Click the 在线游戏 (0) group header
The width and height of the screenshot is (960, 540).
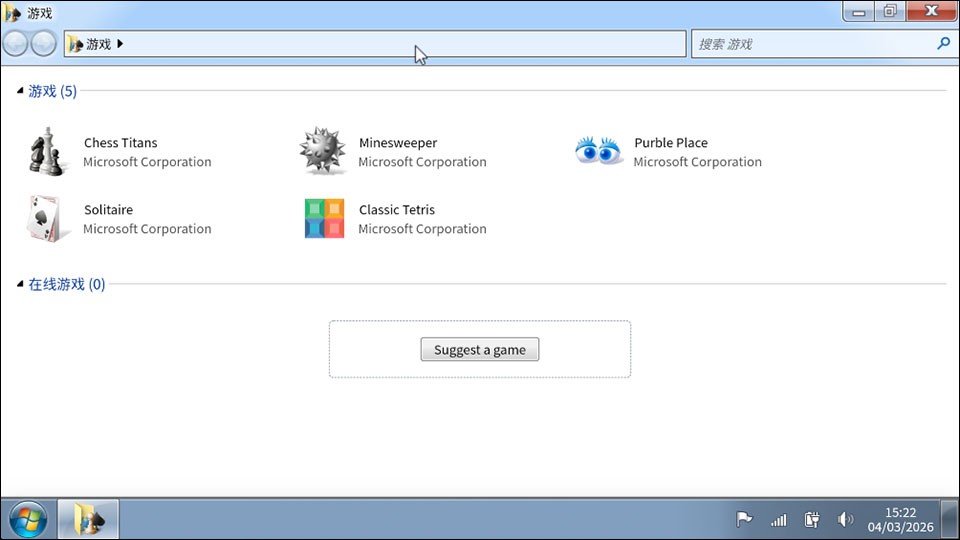tap(67, 284)
